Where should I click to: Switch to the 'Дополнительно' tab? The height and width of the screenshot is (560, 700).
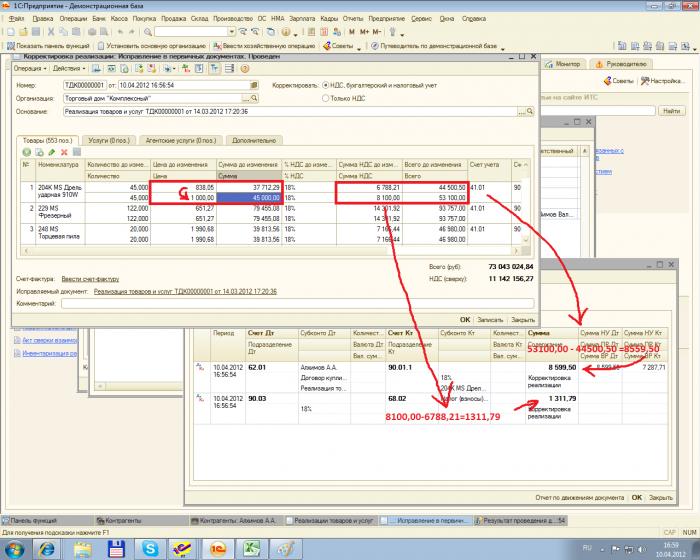click(x=254, y=140)
